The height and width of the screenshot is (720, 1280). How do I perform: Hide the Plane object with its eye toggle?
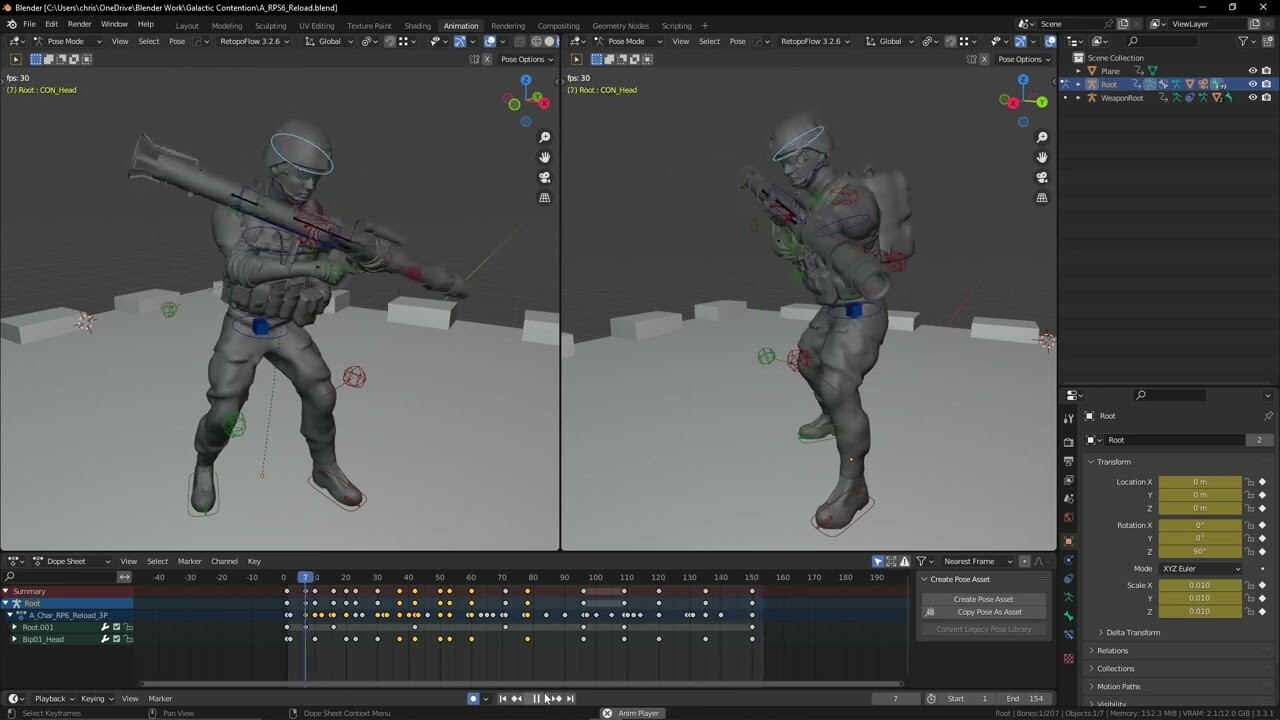point(1253,70)
